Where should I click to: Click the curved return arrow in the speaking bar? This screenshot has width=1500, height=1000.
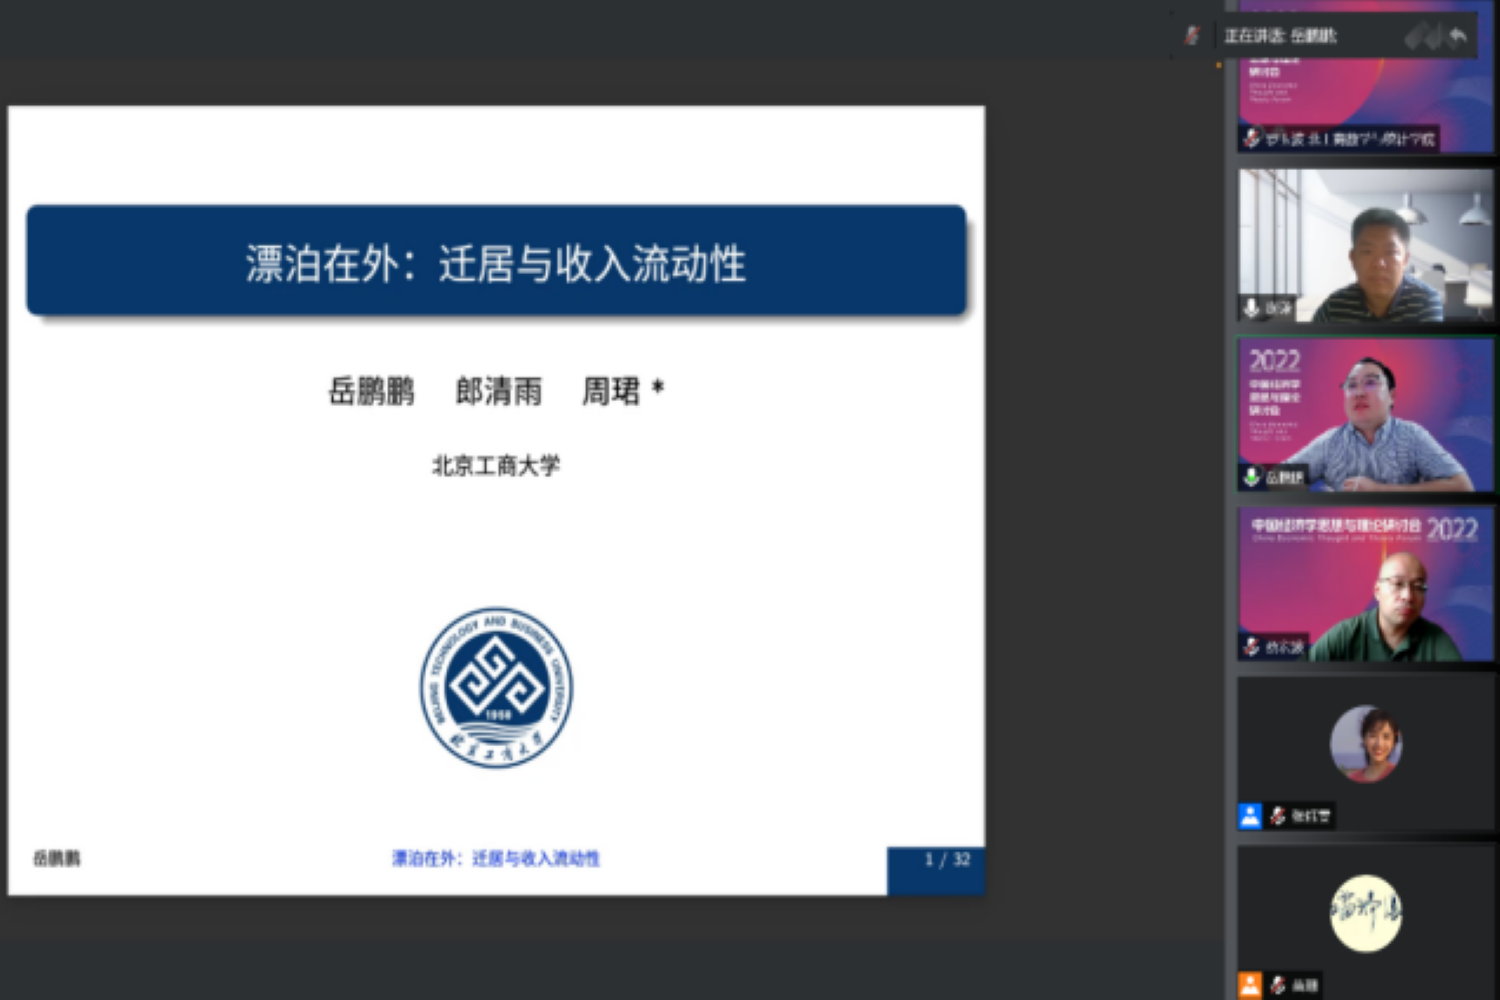(x=1458, y=37)
